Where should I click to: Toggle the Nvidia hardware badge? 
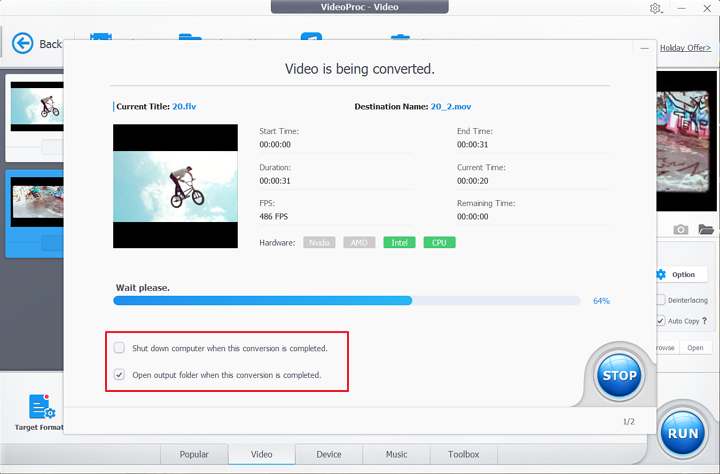click(319, 243)
